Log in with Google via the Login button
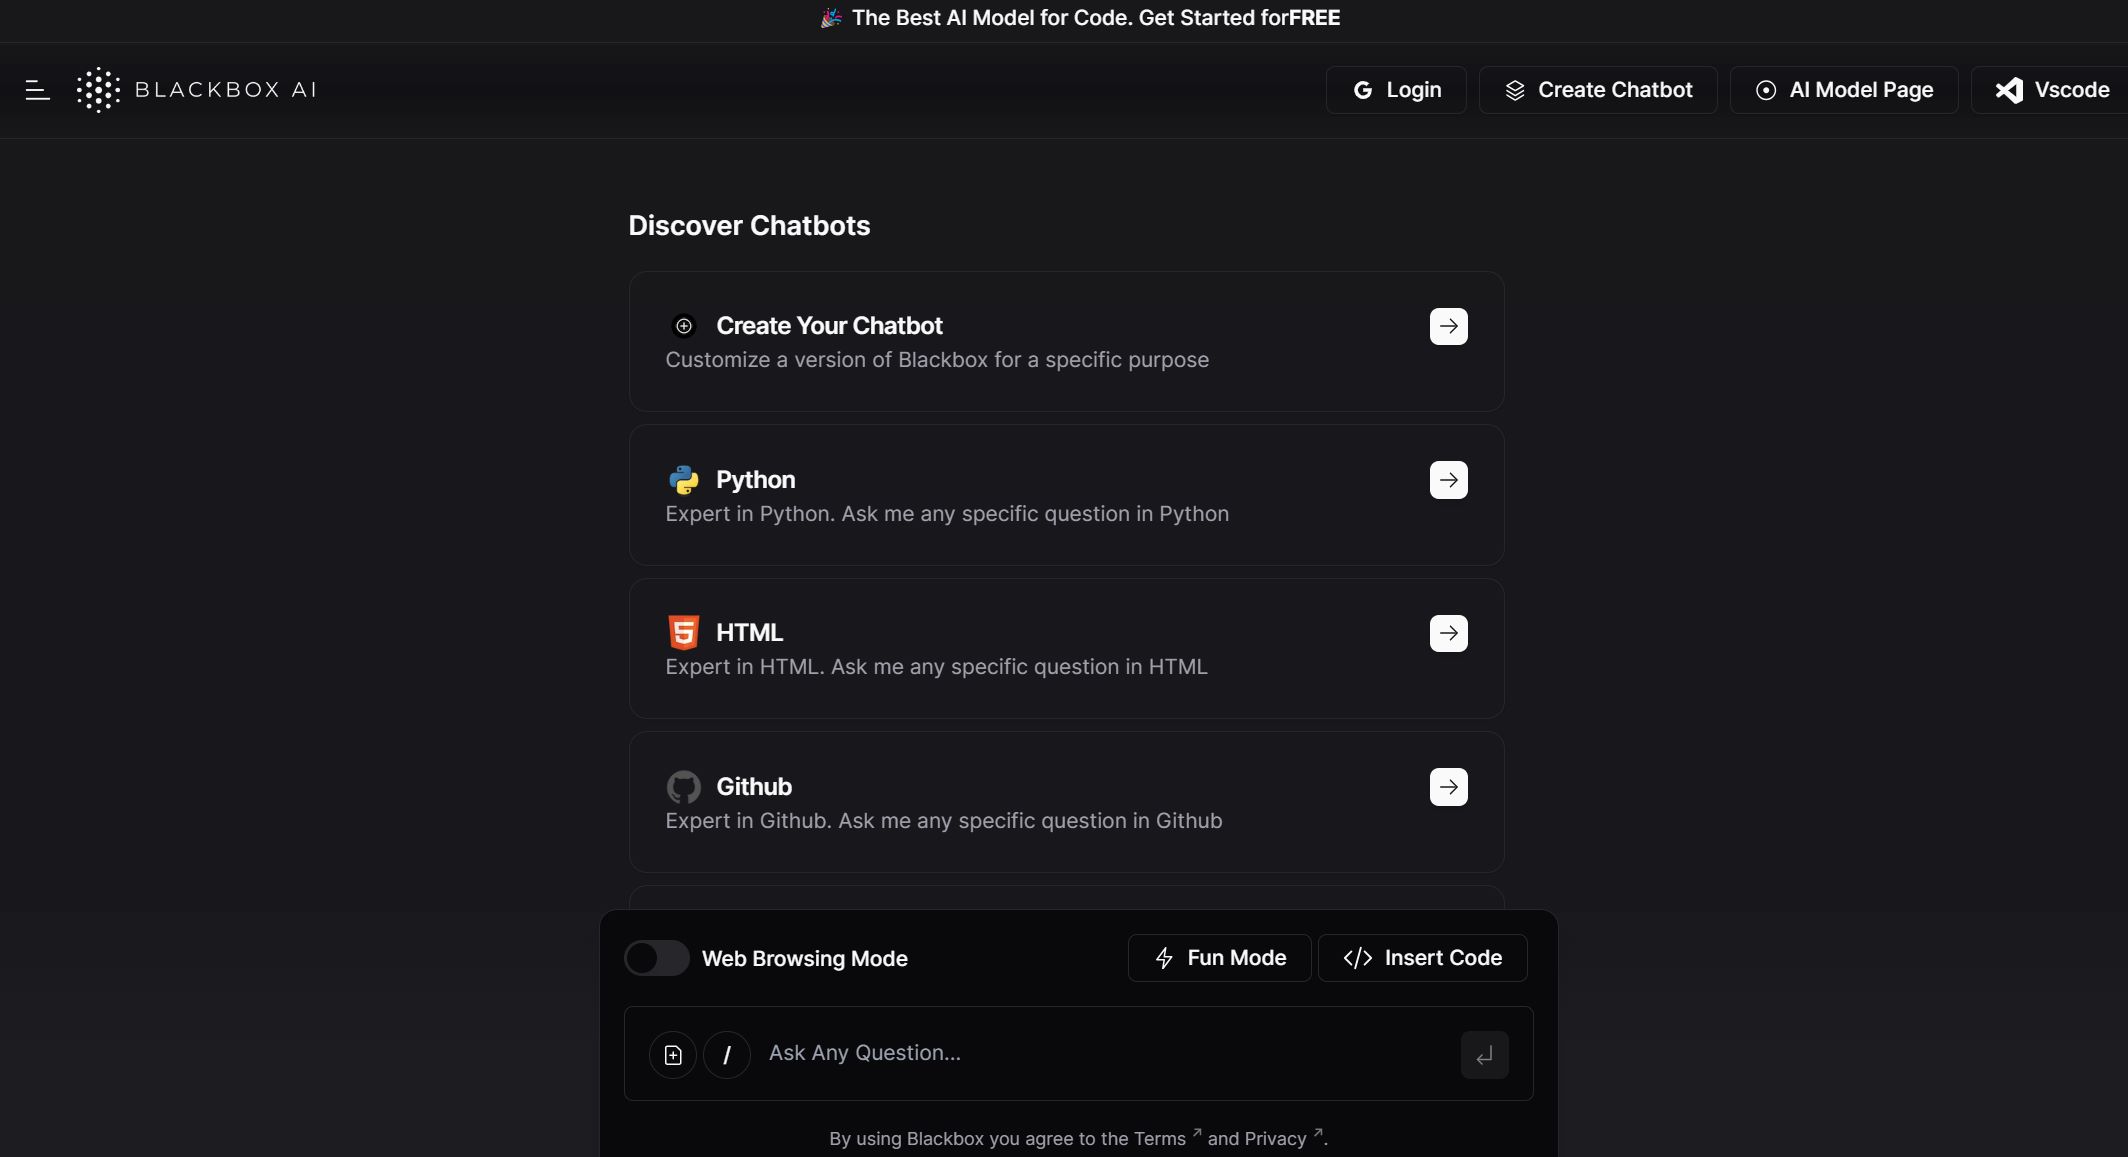This screenshot has height=1157, width=2128. 1395,89
